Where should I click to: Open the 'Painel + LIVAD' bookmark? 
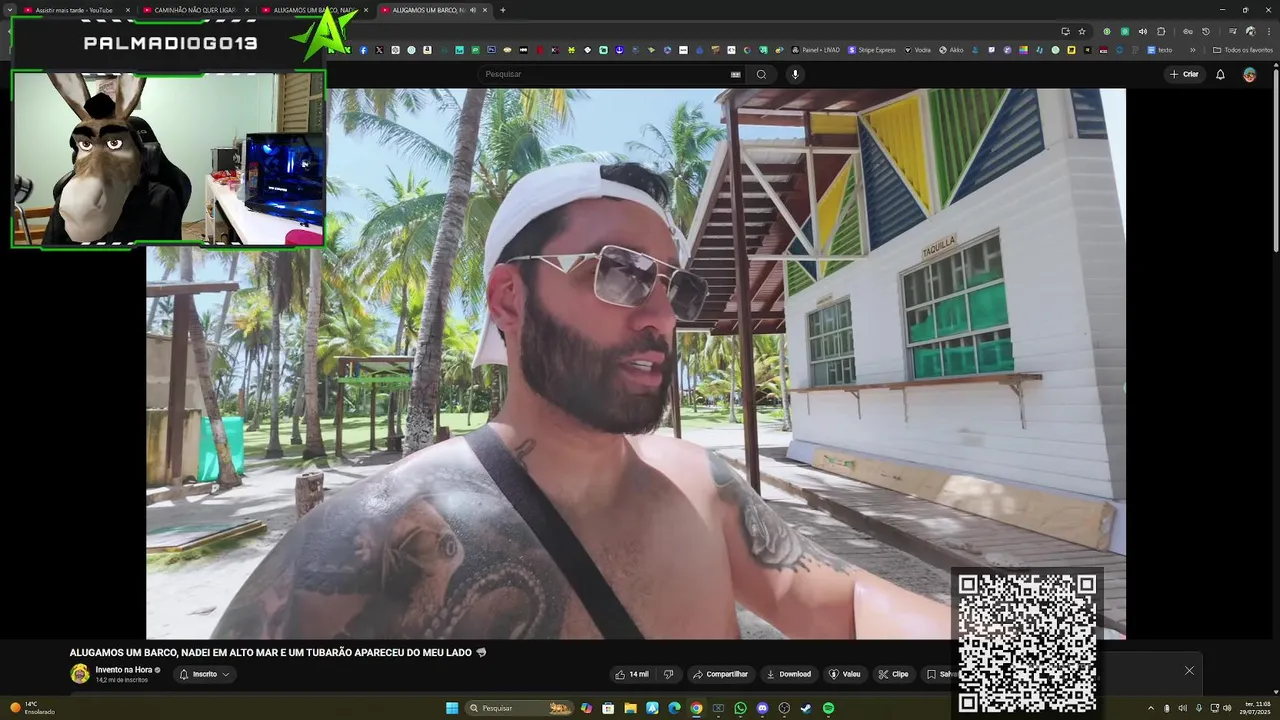[x=815, y=50]
